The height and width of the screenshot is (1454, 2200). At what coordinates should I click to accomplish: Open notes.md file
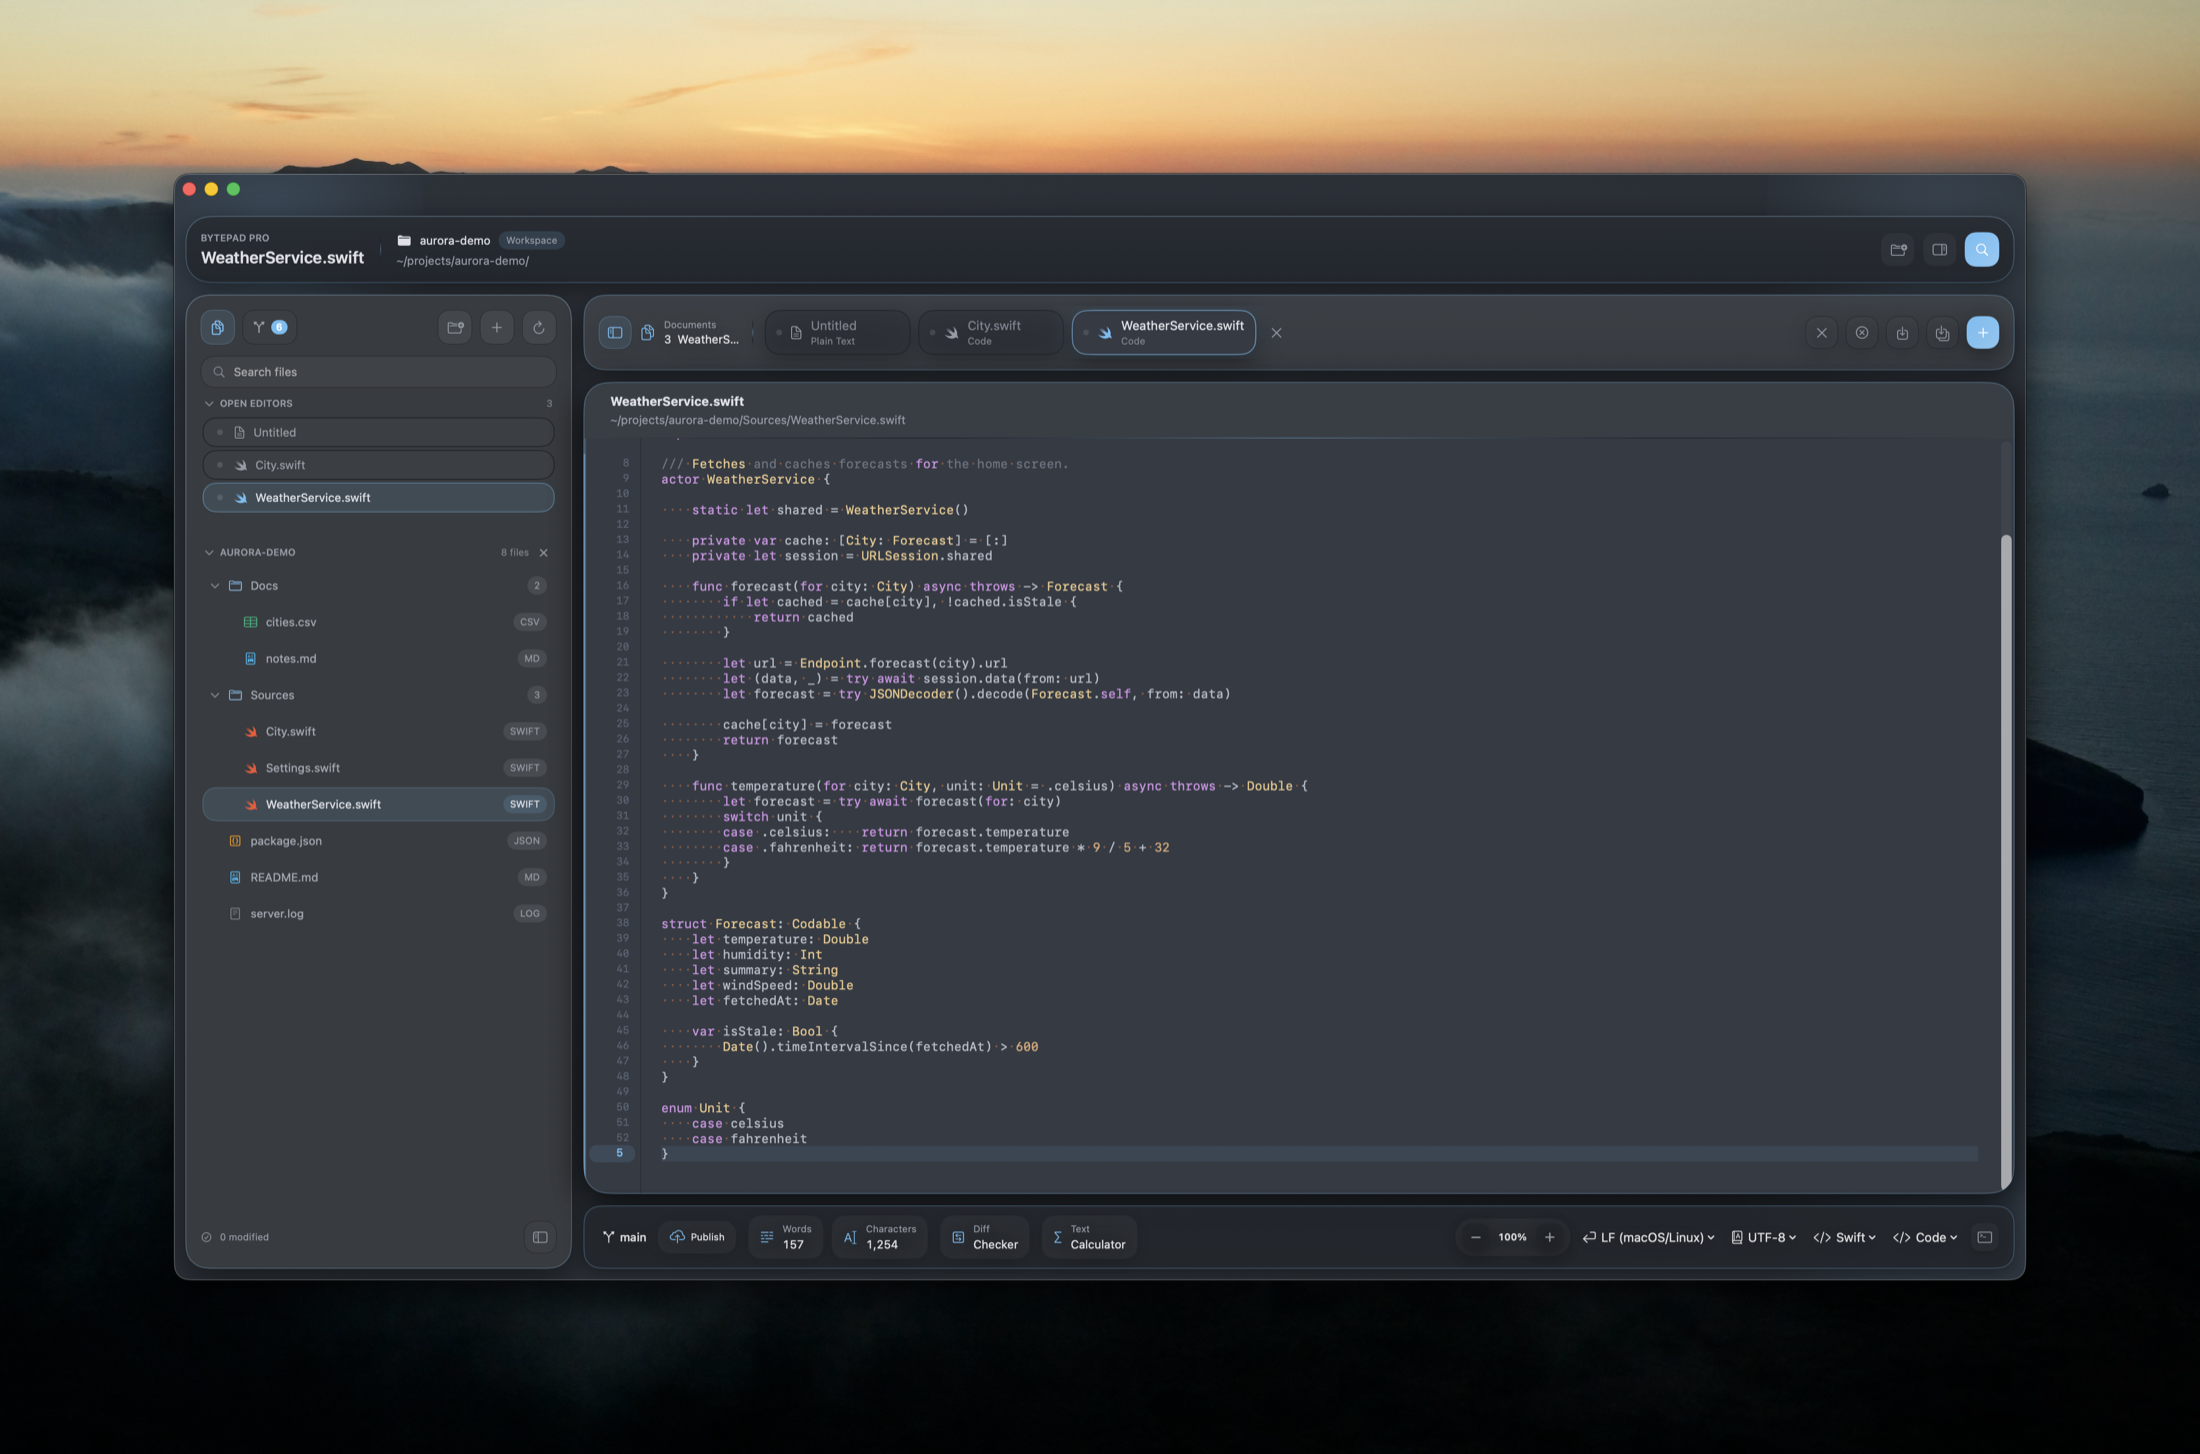click(378, 659)
